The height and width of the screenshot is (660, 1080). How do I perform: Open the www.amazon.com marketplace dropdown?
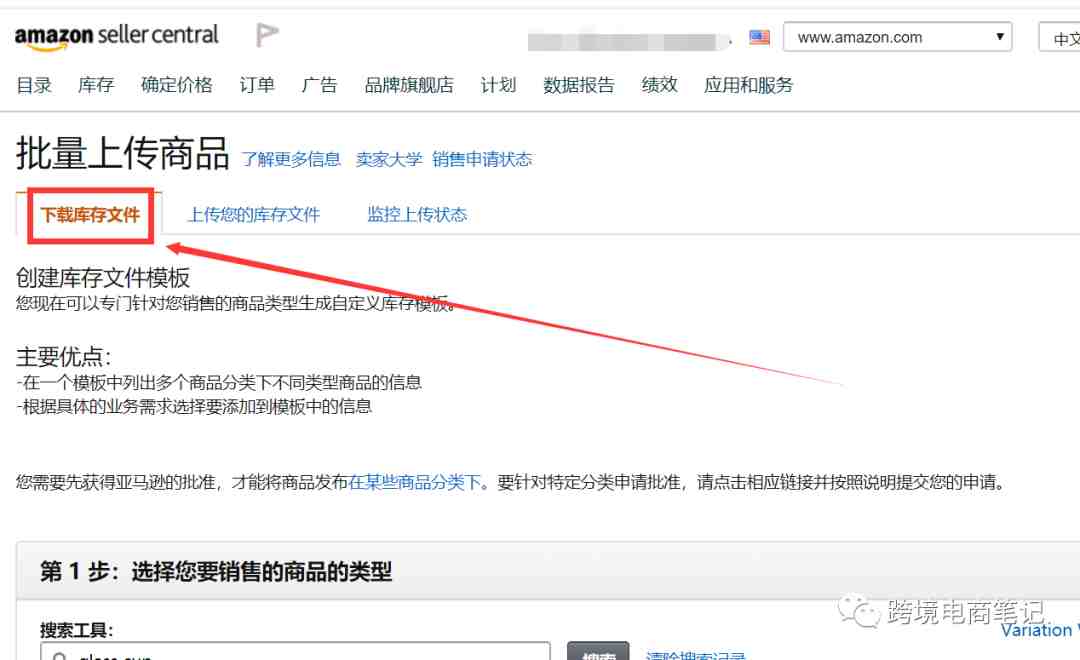(897, 37)
